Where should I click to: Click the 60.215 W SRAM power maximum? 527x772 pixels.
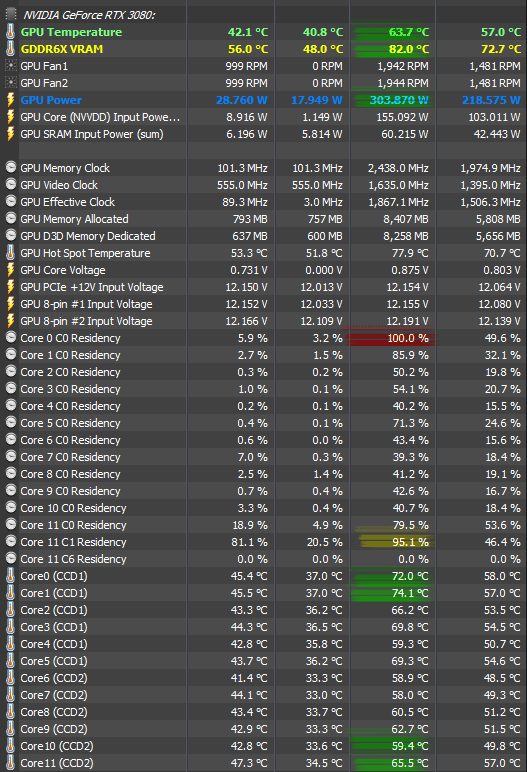pos(405,134)
